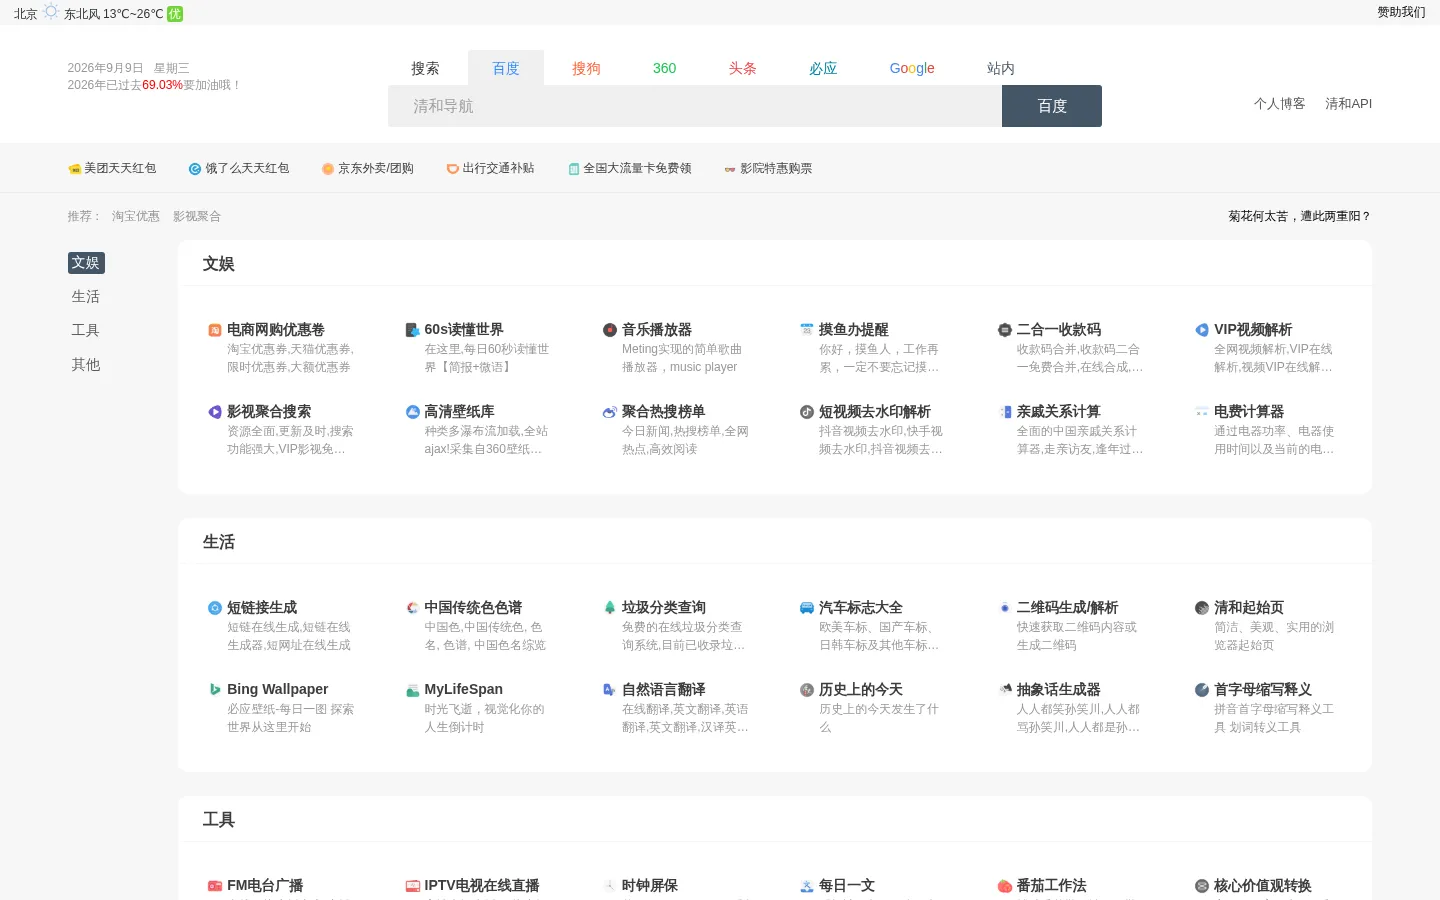
Task: Click the weather sun icon beside 北京
Action: pyautogui.click(x=51, y=12)
